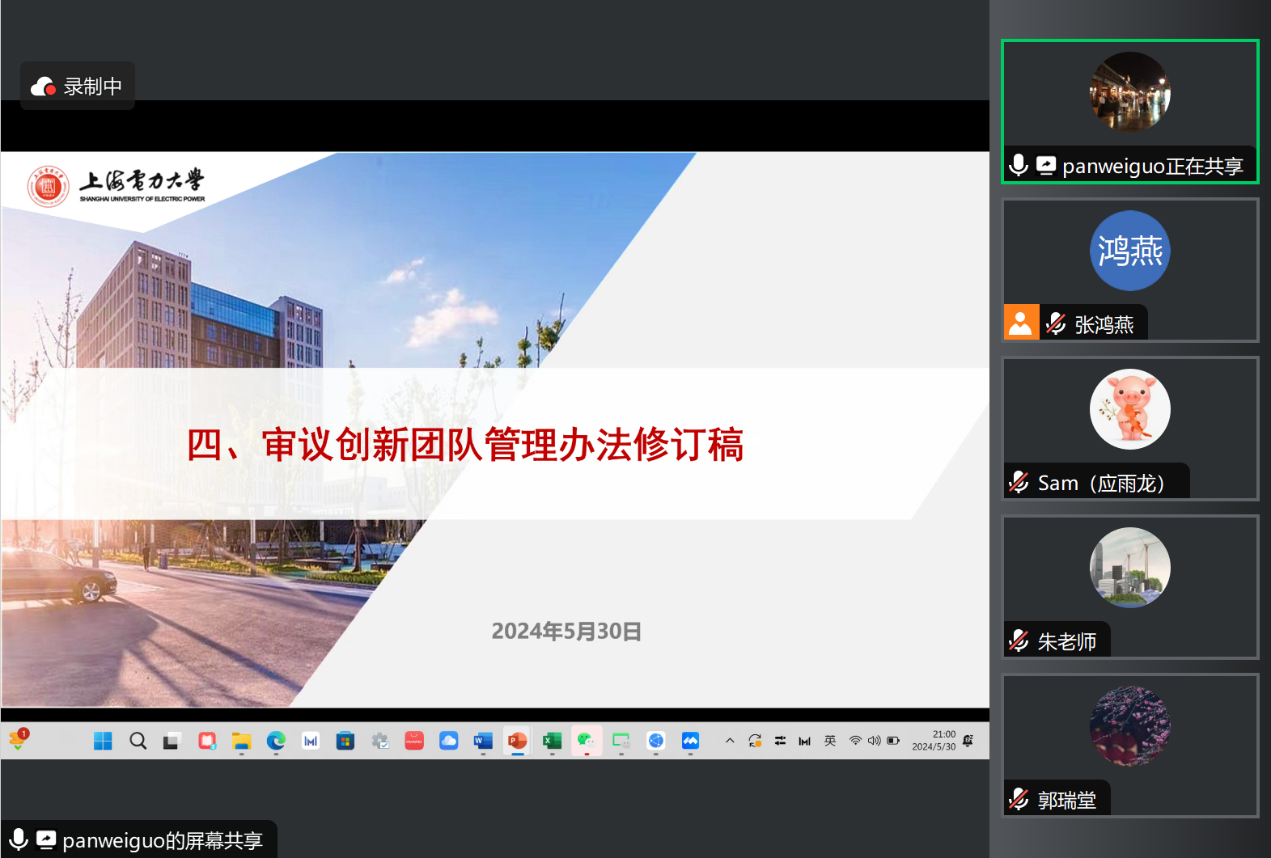Click the taskbar Search magnifier

138,741
